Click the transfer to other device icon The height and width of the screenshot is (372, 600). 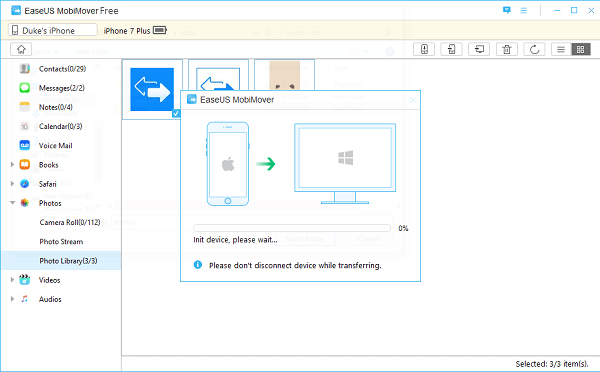tap(452, 49)
